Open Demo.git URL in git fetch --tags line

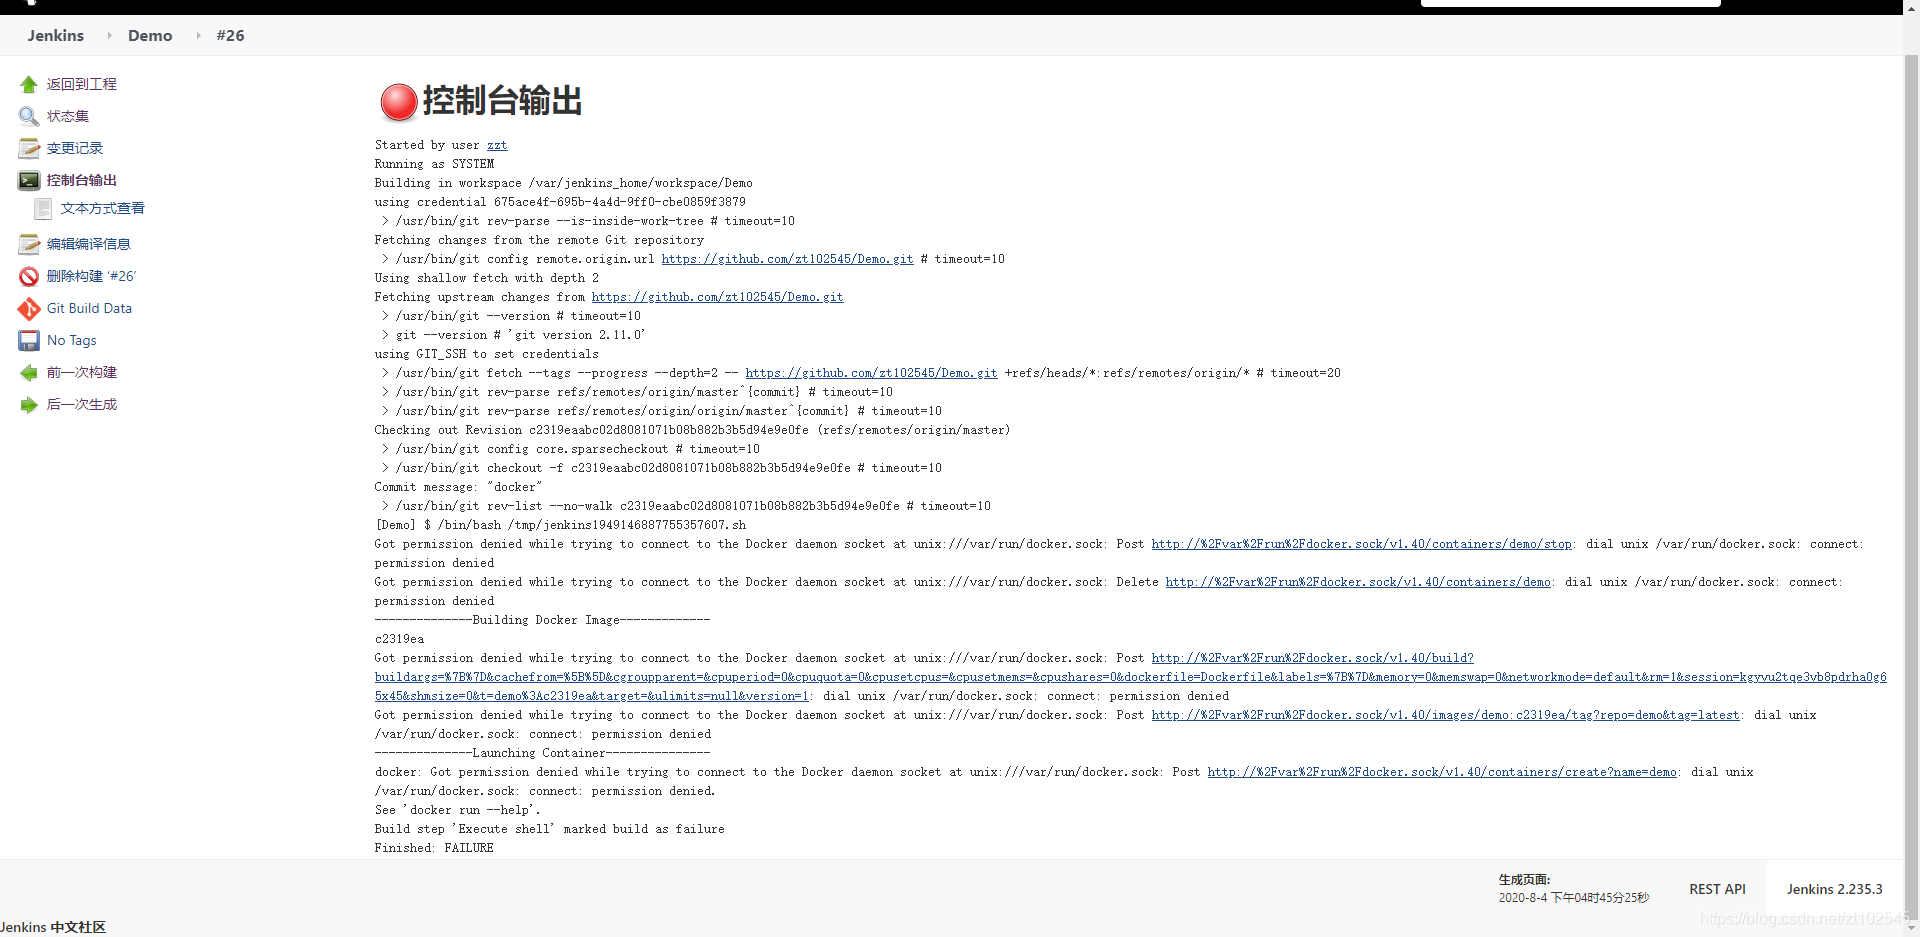[871, 373]
